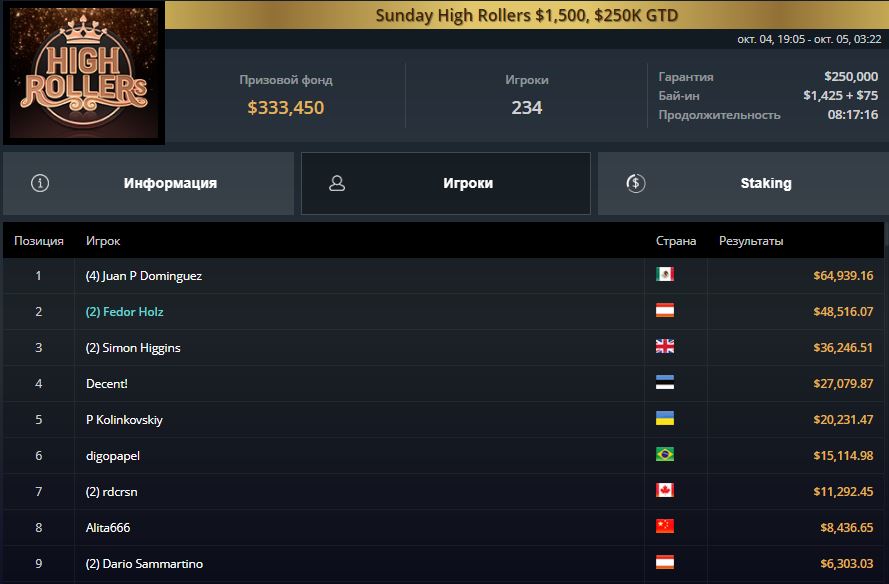The image size is (889, 584).
Task: Switch to the Игроки tab
Action: [x=446, y=183]
